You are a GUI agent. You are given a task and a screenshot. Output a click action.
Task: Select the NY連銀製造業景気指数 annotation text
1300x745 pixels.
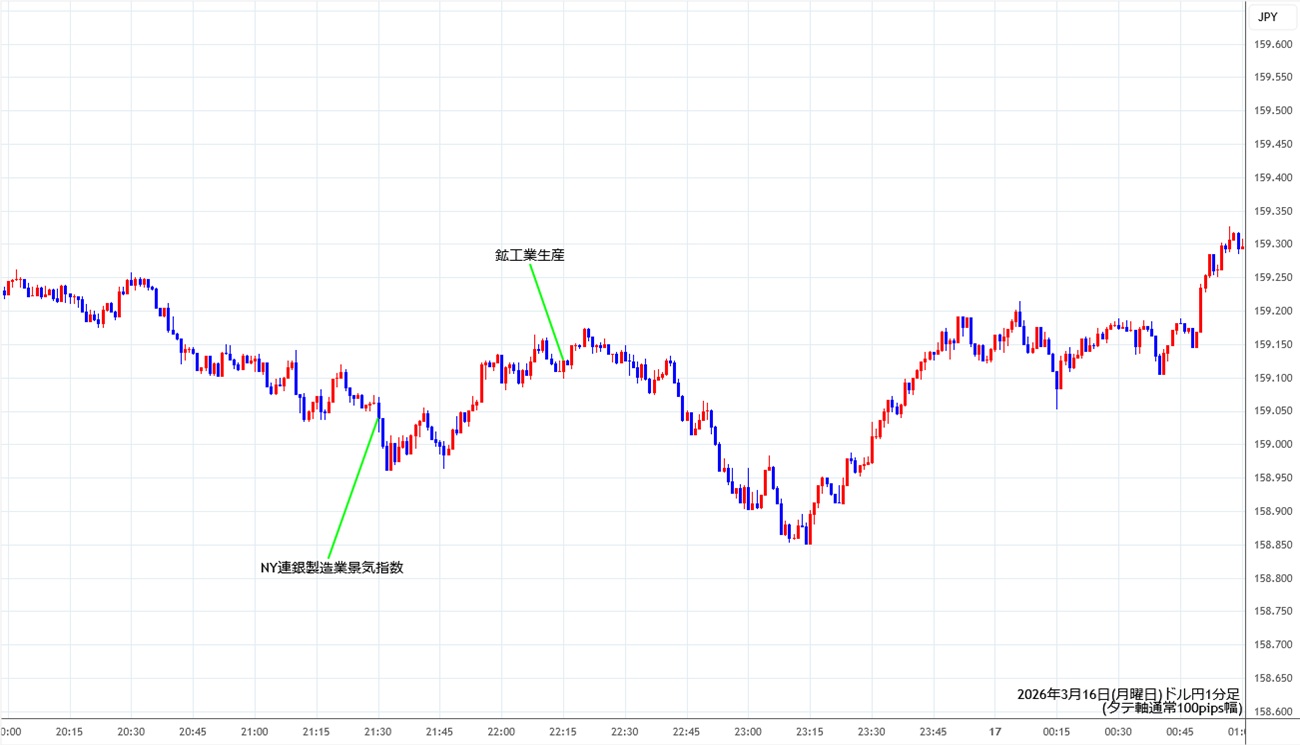pyautogui.click(x=331, y=567)
